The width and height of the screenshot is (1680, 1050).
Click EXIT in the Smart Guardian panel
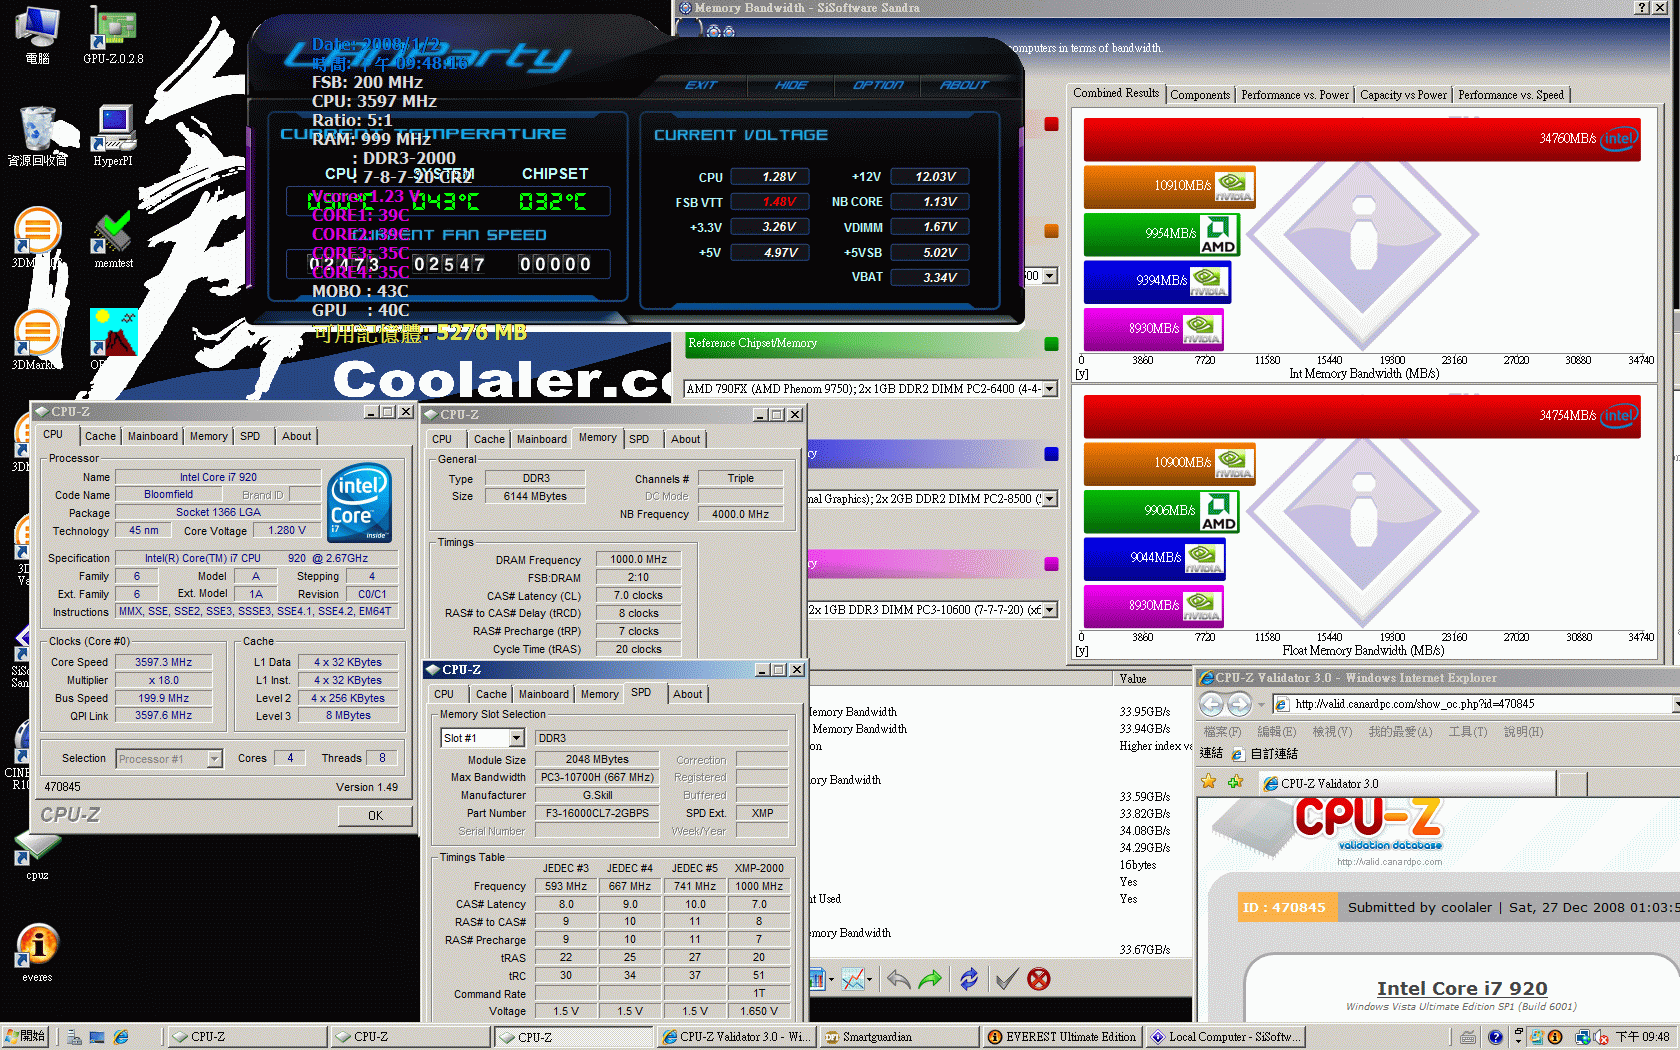click(701, 85)
